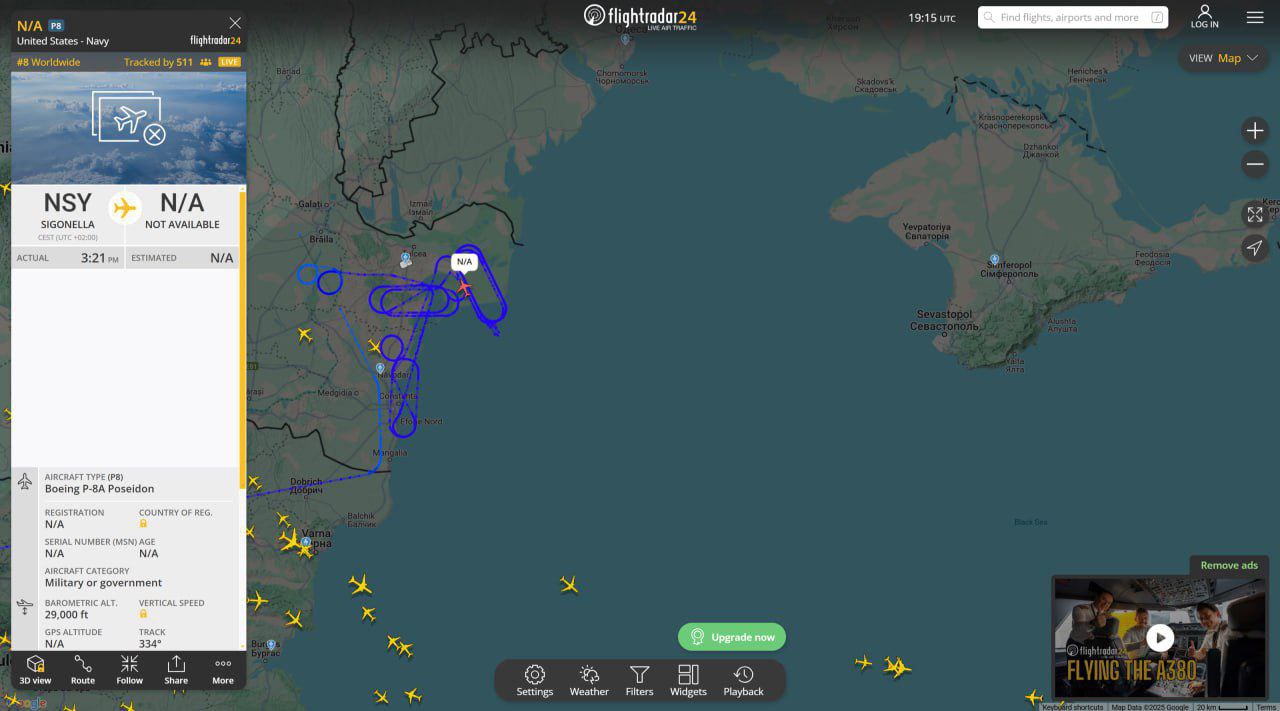This screenshot has width=1280, height=711.
Task: Play the Flying the A380 video
Action: (x=1159, y=637)
